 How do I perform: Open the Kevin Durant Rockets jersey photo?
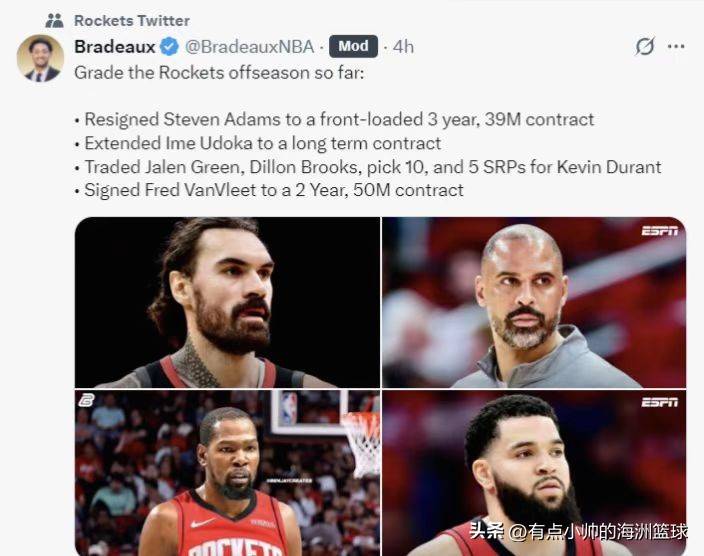click(227, 473)
